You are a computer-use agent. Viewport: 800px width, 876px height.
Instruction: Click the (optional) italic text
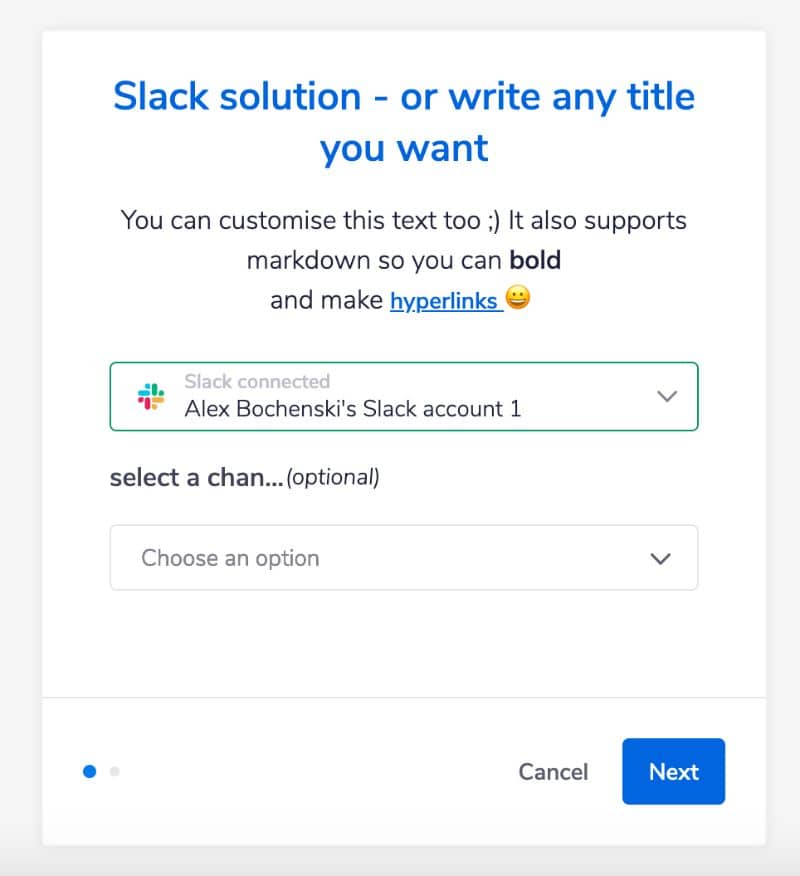[333, 478]
